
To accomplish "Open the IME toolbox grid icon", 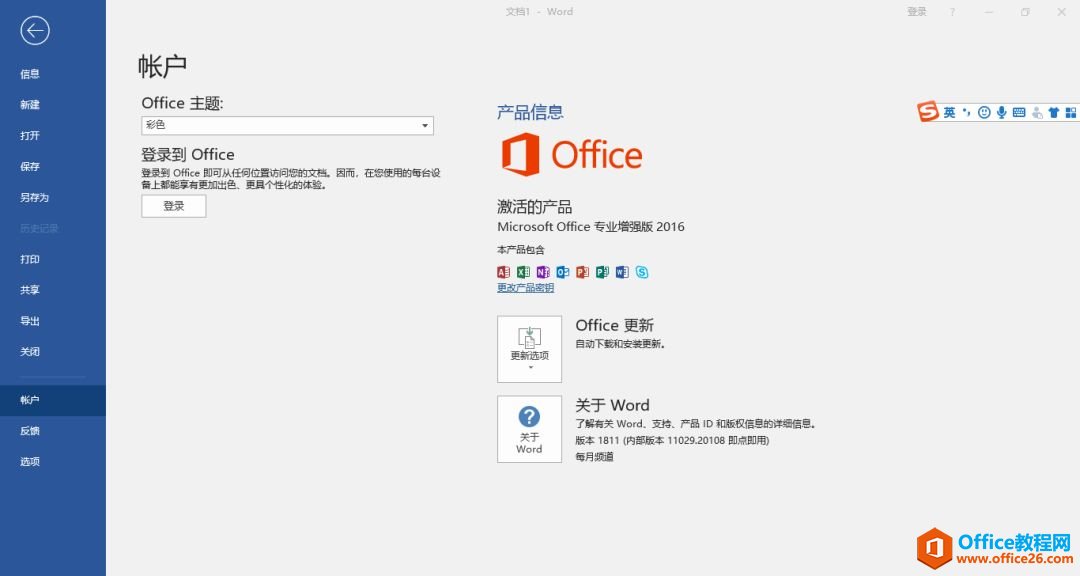I will click(x=1071, y=112).
